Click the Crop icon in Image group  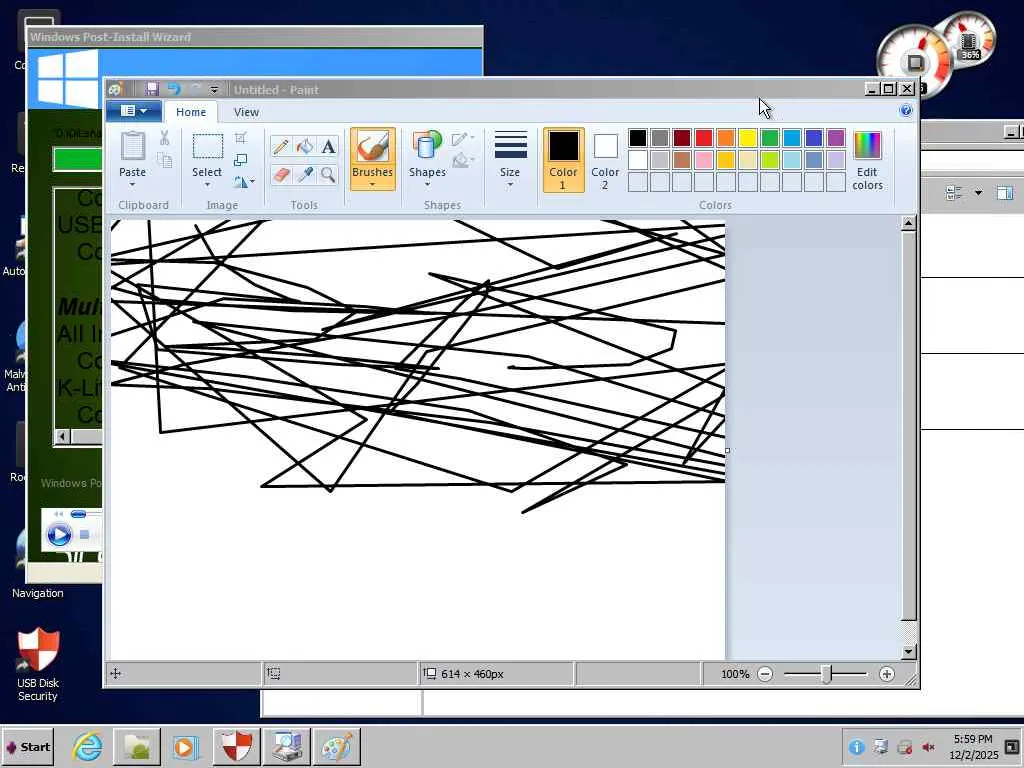coord(240,138)
